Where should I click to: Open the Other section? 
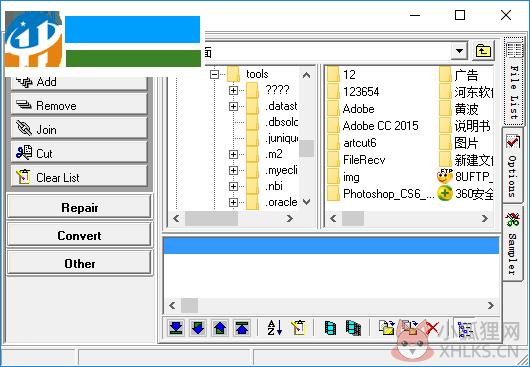(x=79, y=263)
